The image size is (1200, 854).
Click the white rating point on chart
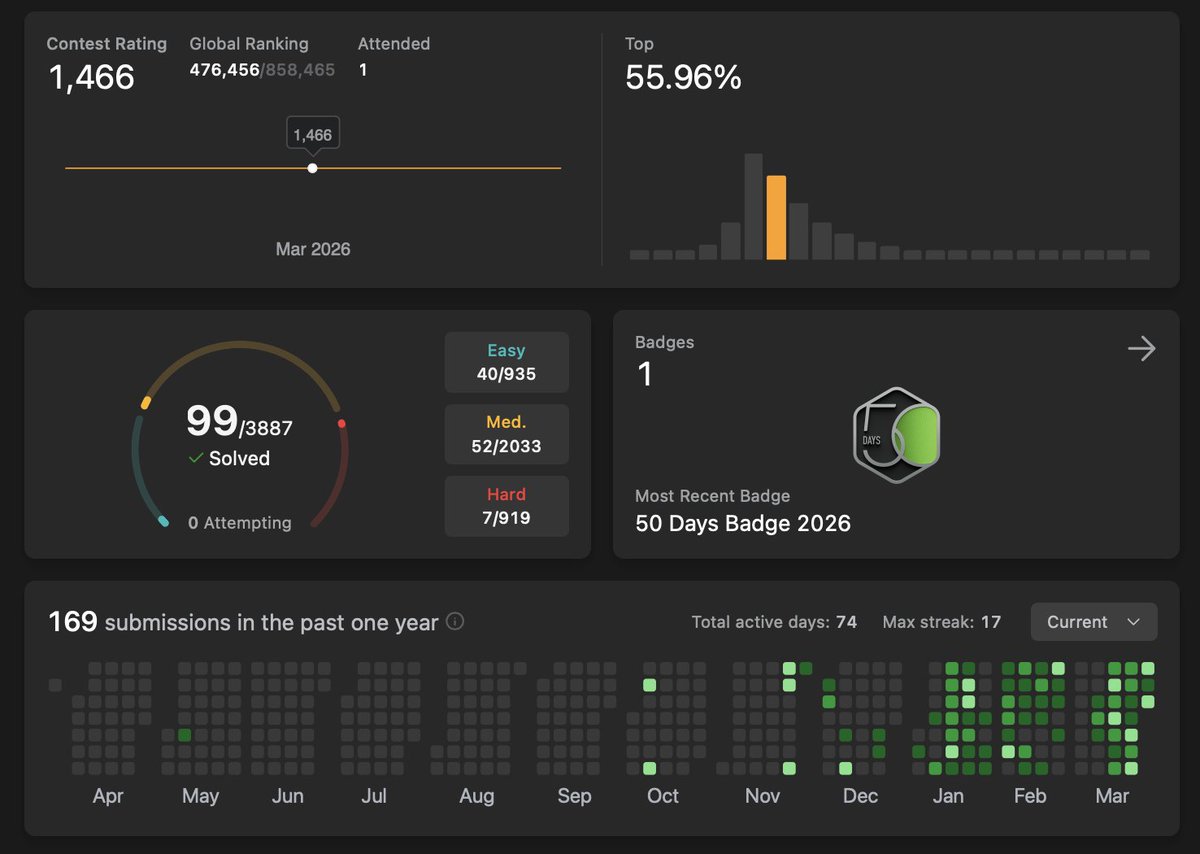[313, 168]
